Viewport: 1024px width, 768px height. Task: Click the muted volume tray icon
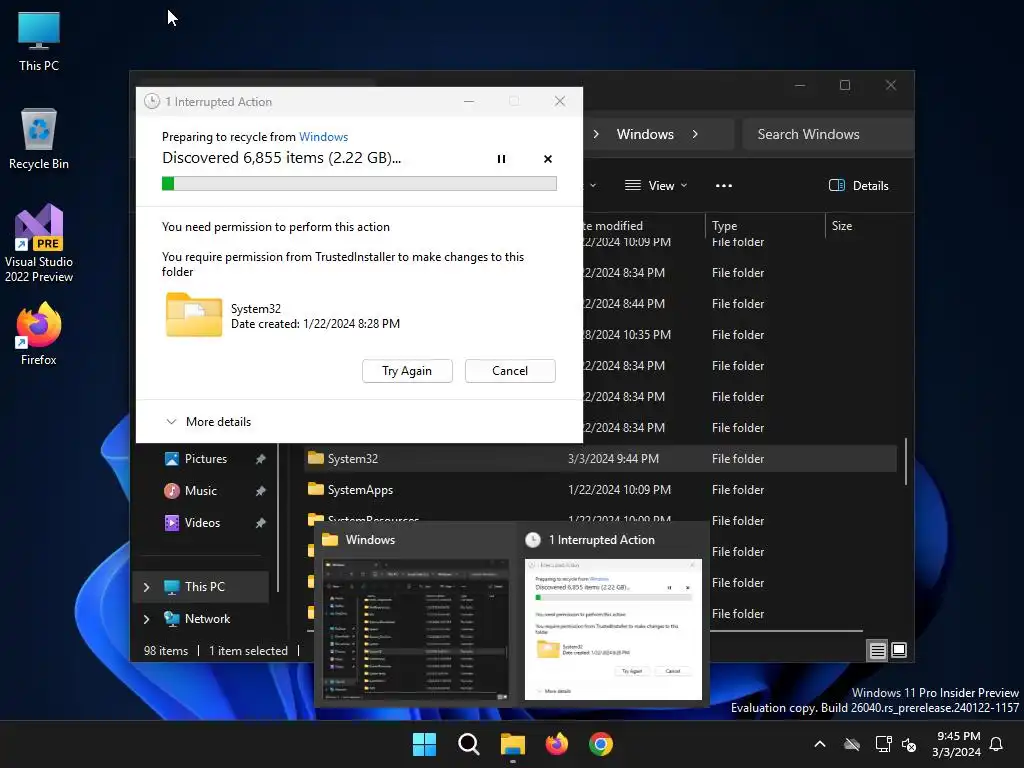pos(909,744)
